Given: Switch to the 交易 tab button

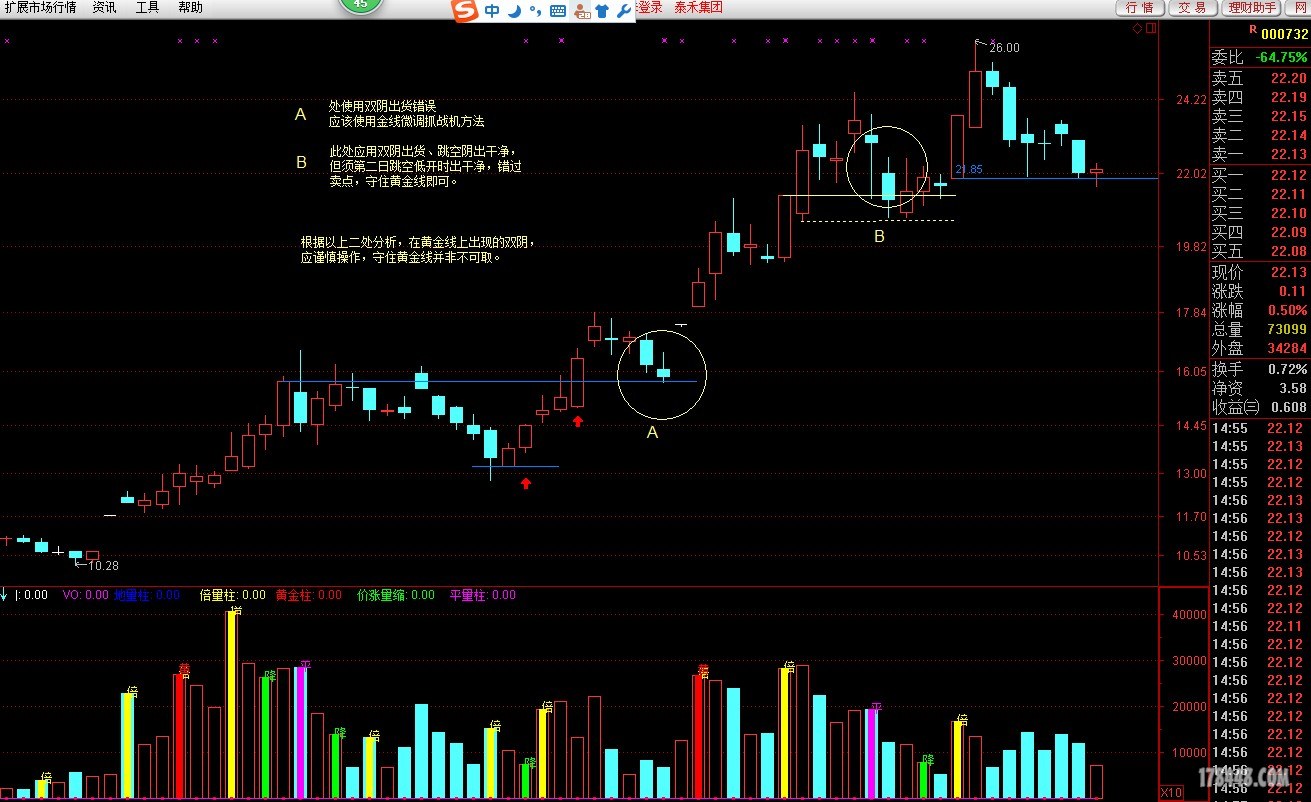Looking at the screenshot, I should [x=1192, y=7].
